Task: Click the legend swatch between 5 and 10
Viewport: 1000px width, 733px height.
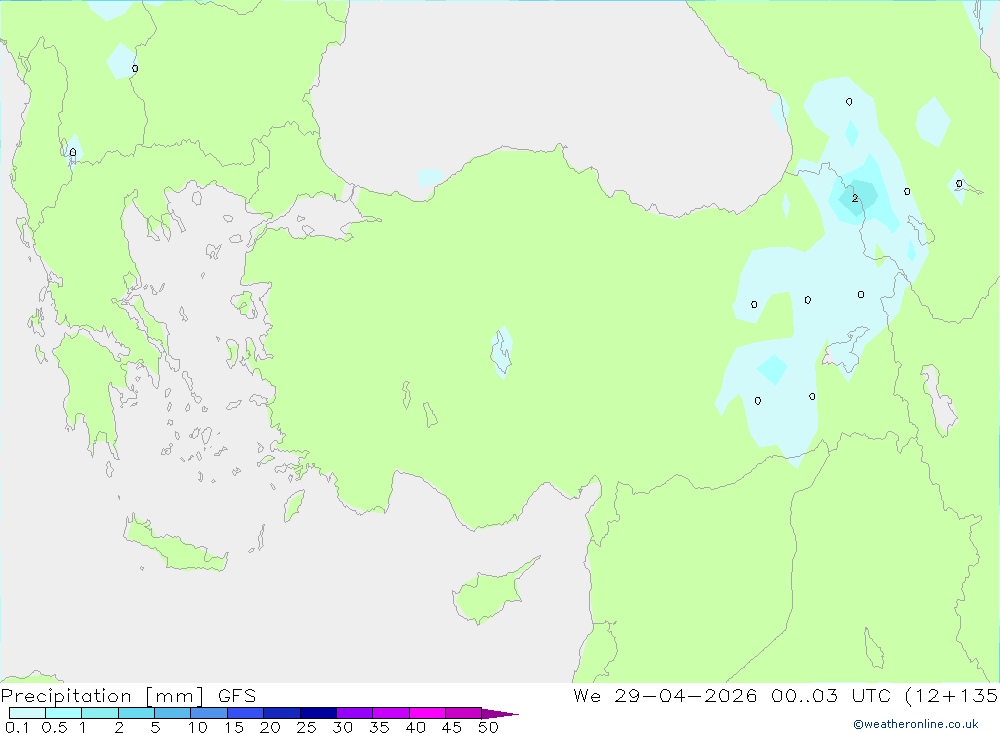Action: click(x=173, y=713)
